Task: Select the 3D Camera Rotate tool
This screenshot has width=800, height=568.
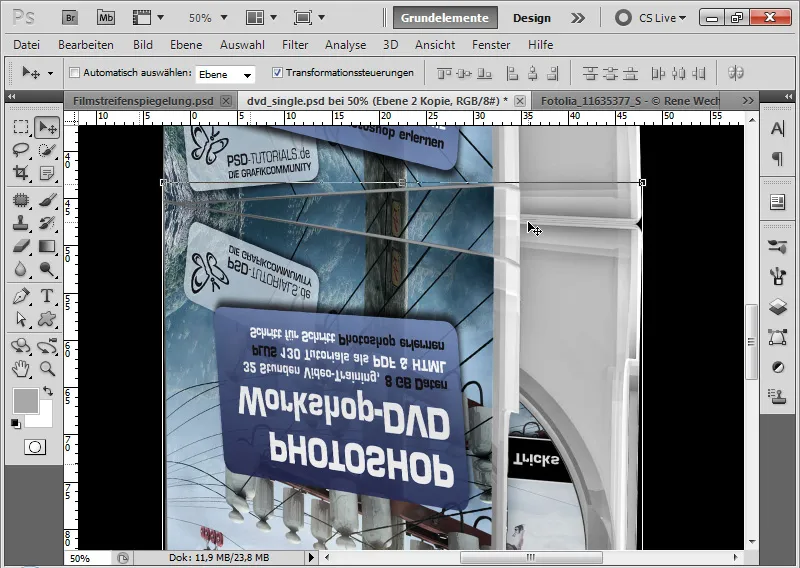Action: 47,346
